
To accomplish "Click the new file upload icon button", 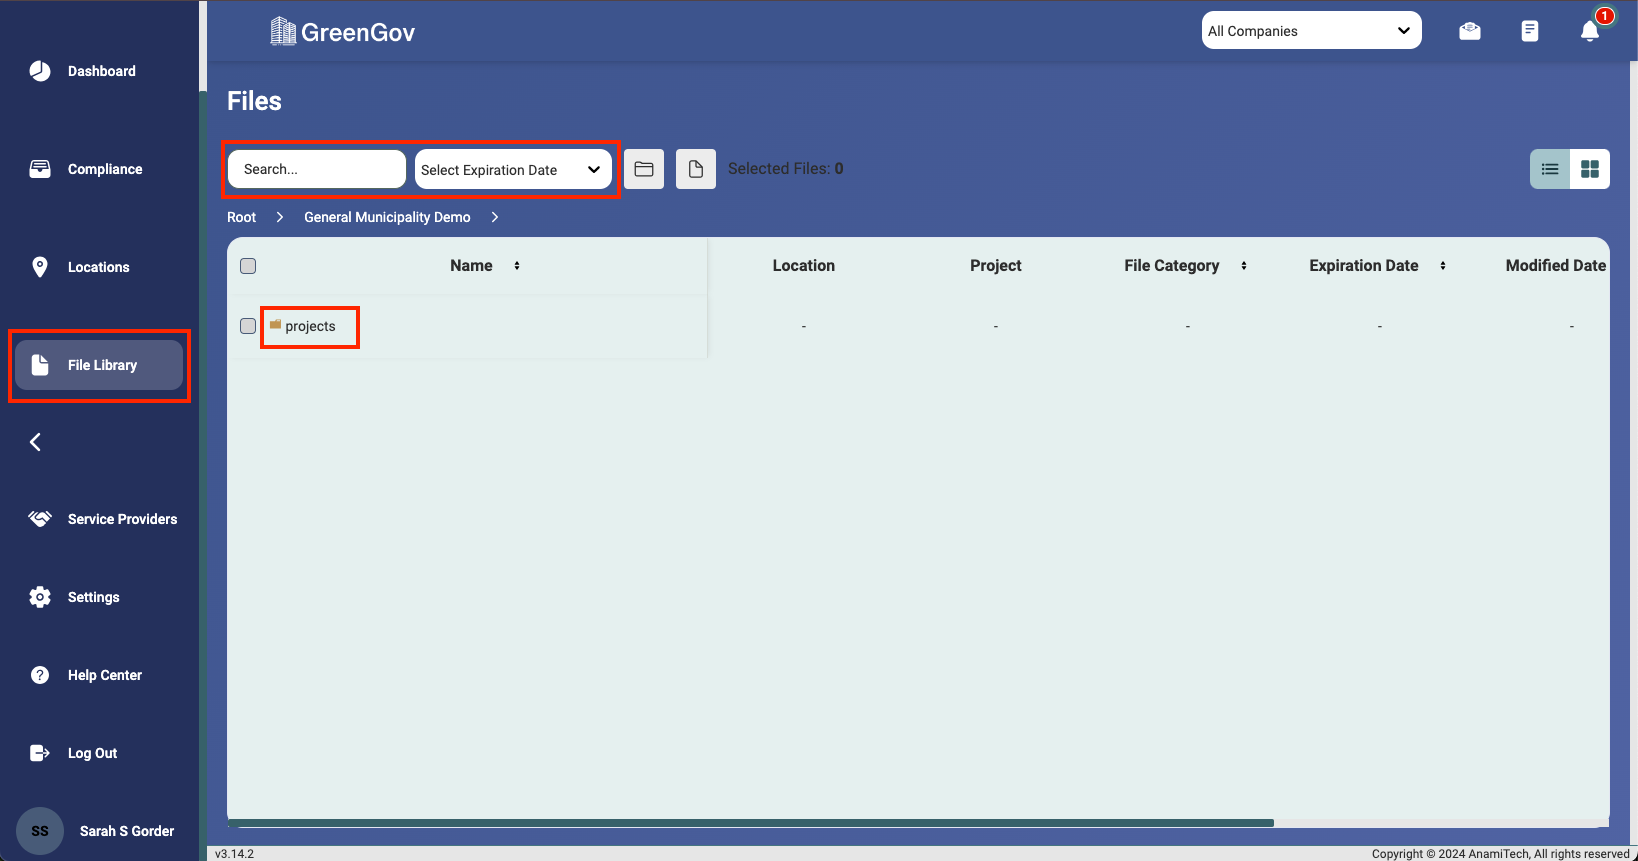I will (696, 169).
